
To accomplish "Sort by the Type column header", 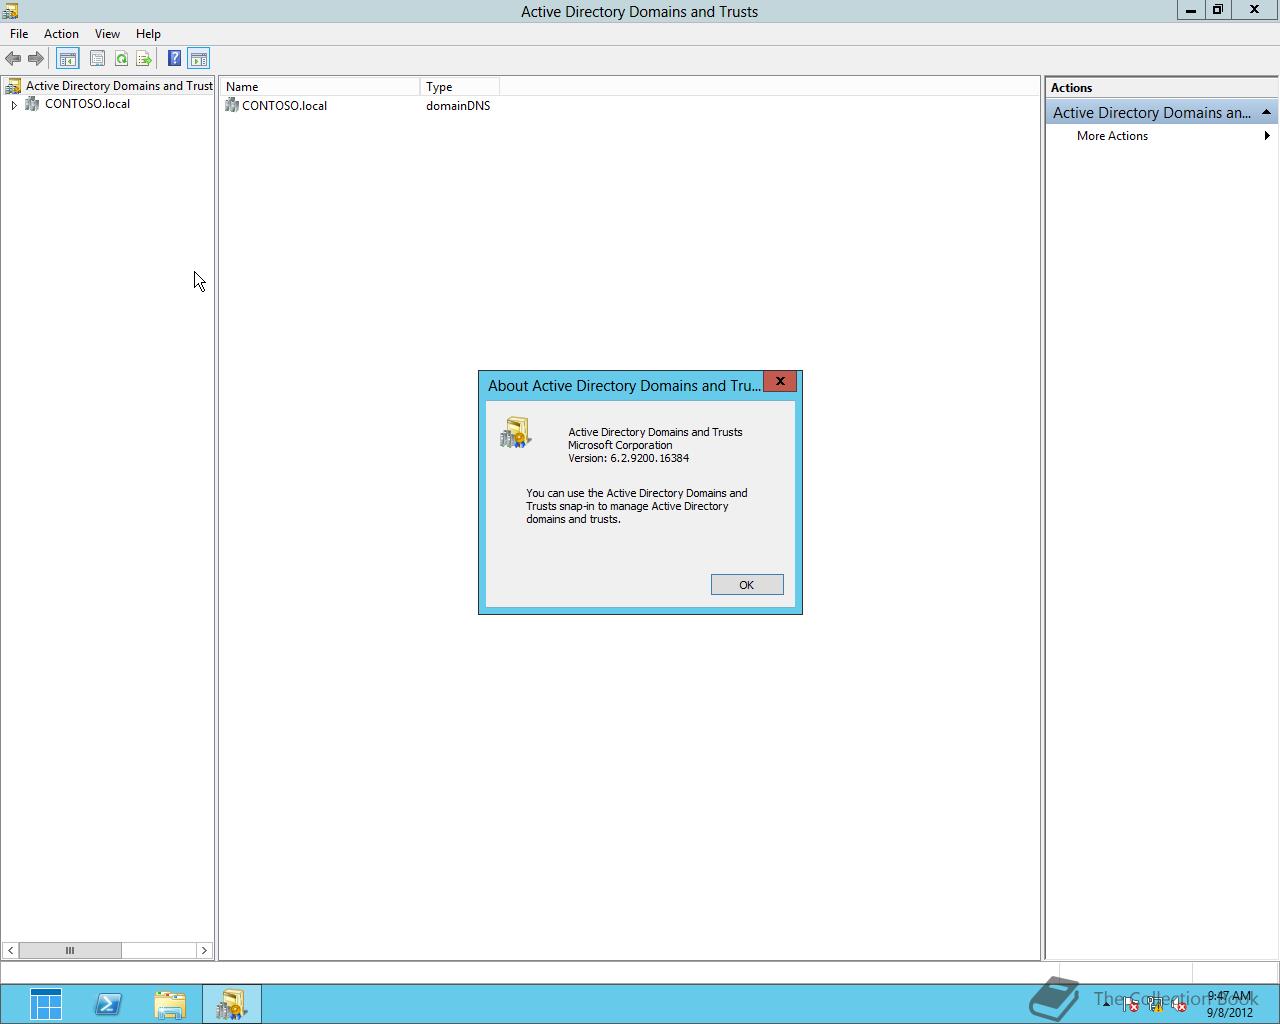I will point(460,87).
